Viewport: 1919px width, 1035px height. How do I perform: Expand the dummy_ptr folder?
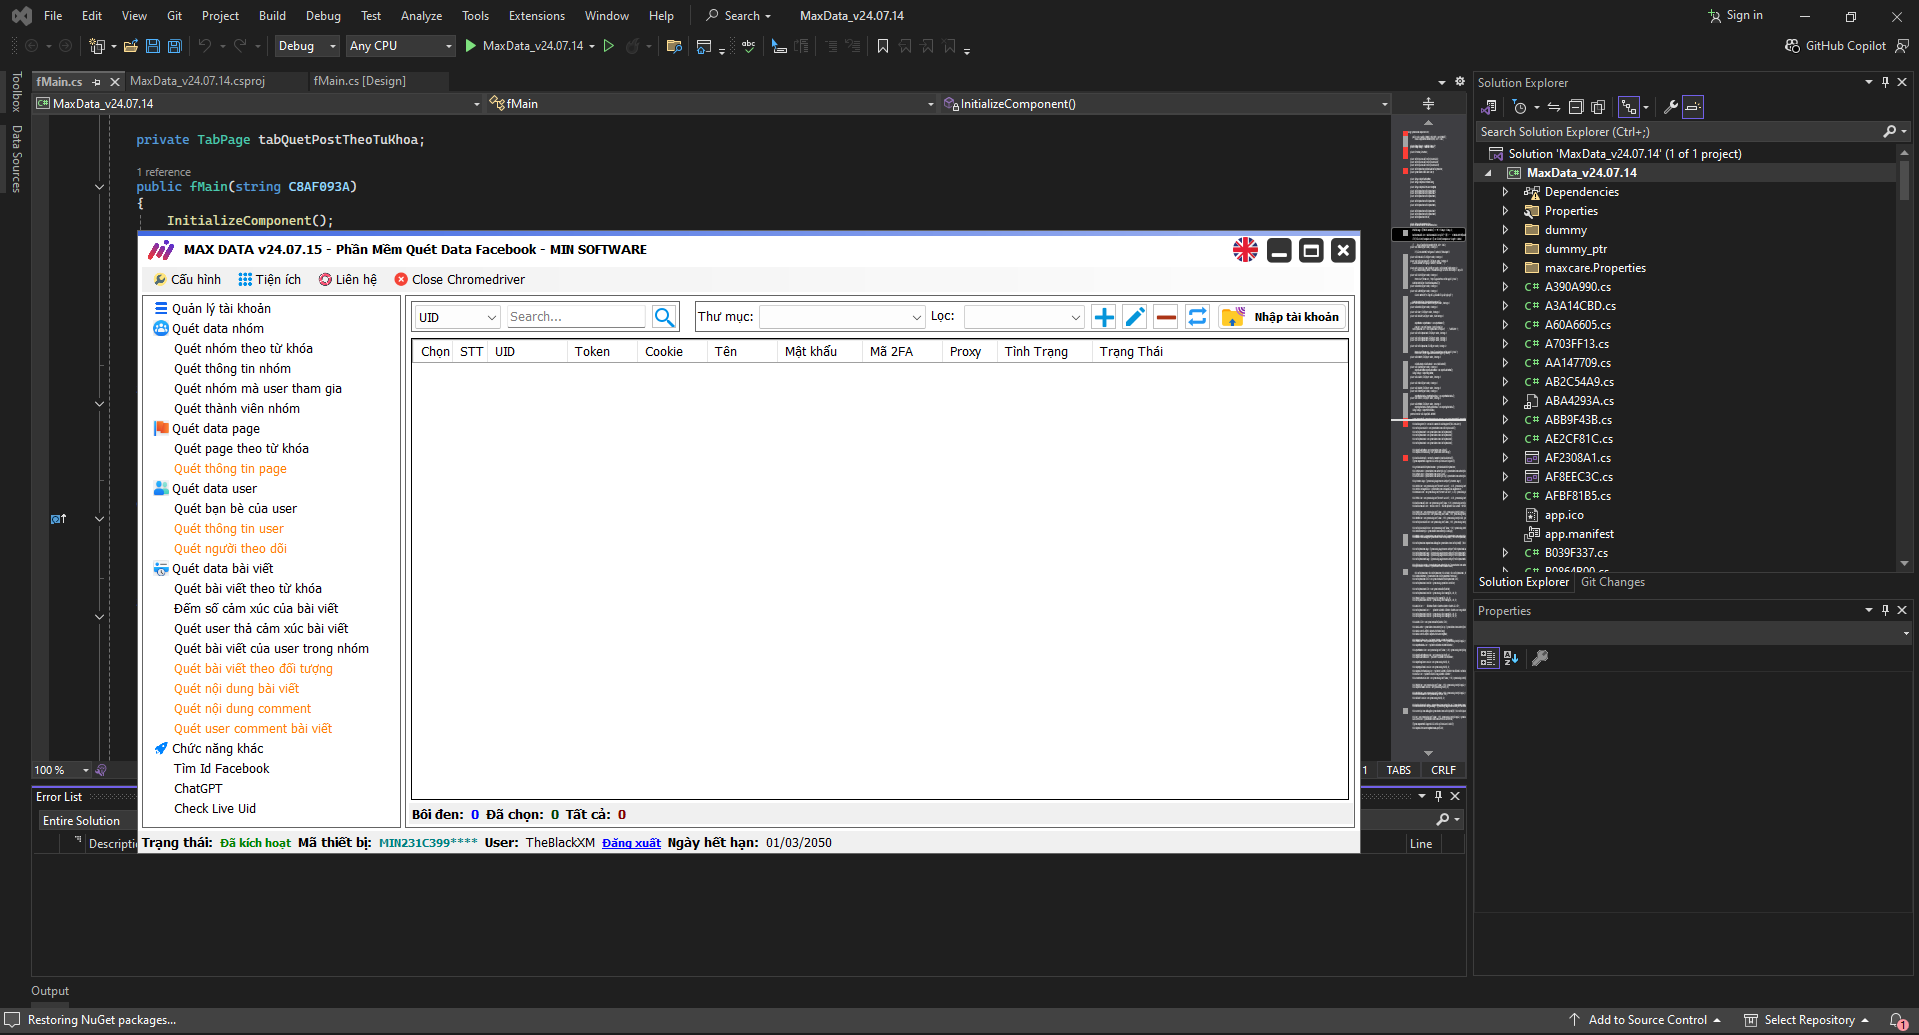1505,249
